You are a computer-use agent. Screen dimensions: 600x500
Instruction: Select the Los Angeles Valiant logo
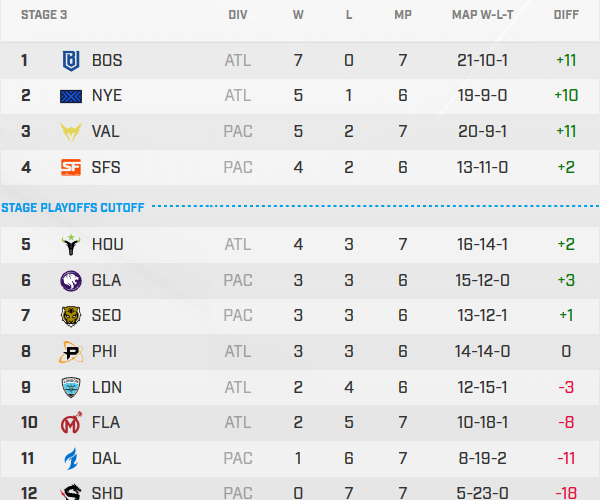[x=71, y=132]
